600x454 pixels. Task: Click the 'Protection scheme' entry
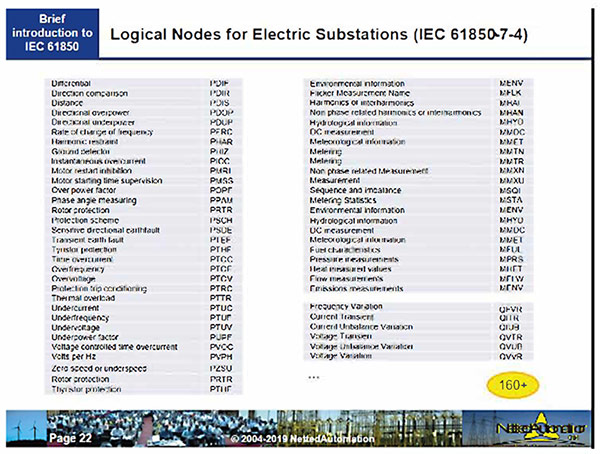point(85,220)
